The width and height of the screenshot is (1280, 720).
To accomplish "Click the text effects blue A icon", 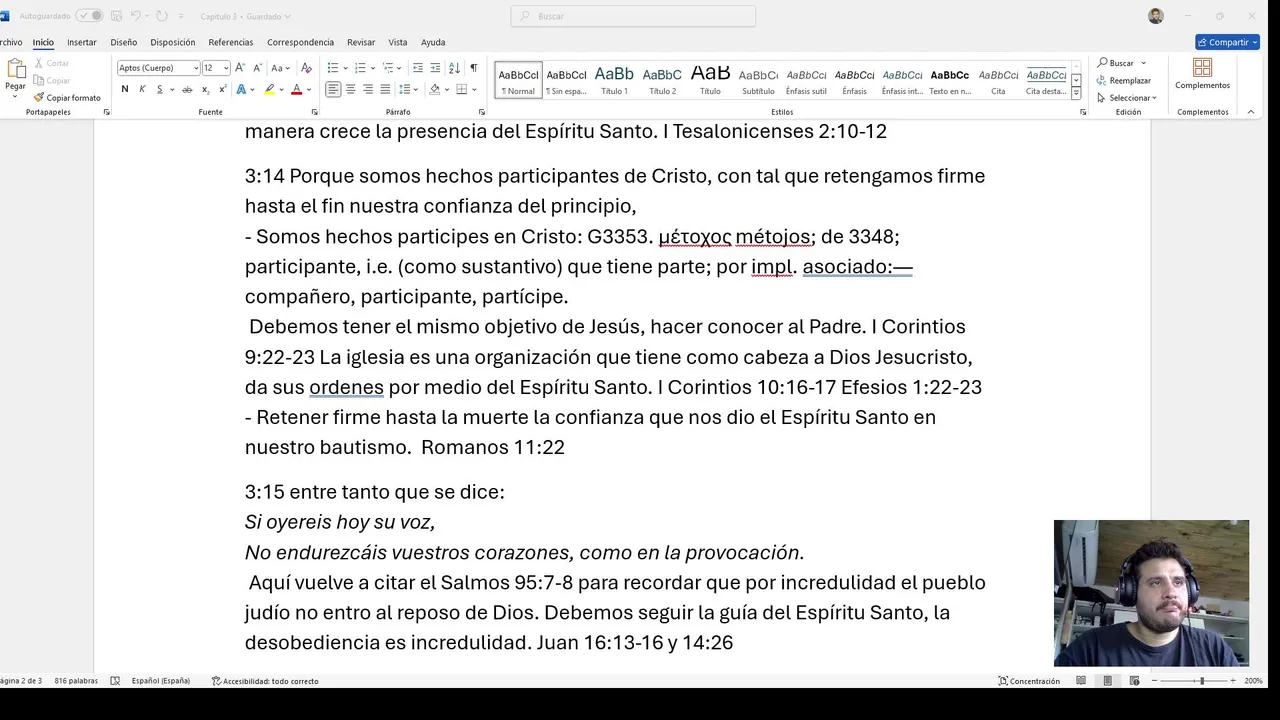I will [241, 89].
